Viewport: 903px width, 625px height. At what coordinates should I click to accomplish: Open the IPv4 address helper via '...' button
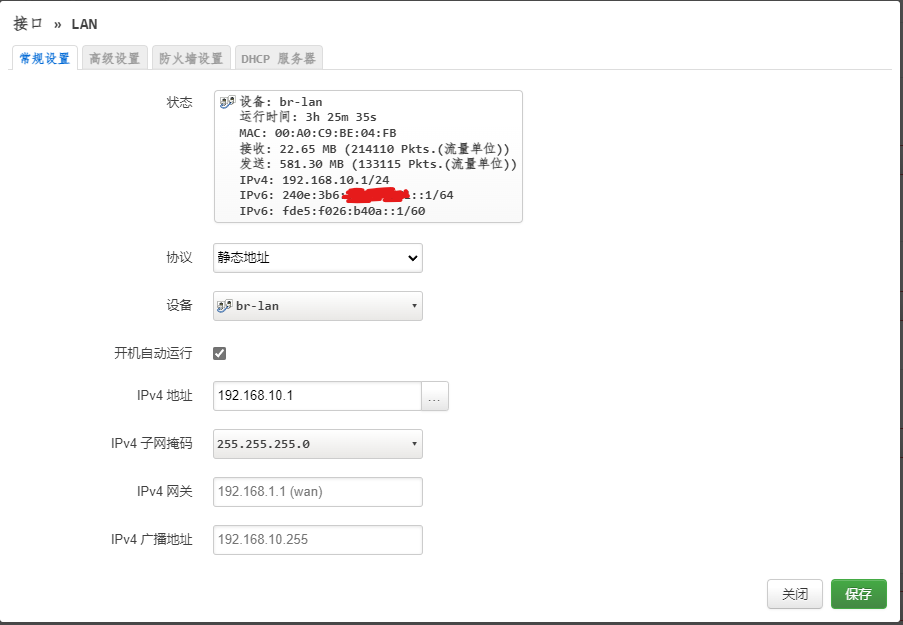coord(434,396)
